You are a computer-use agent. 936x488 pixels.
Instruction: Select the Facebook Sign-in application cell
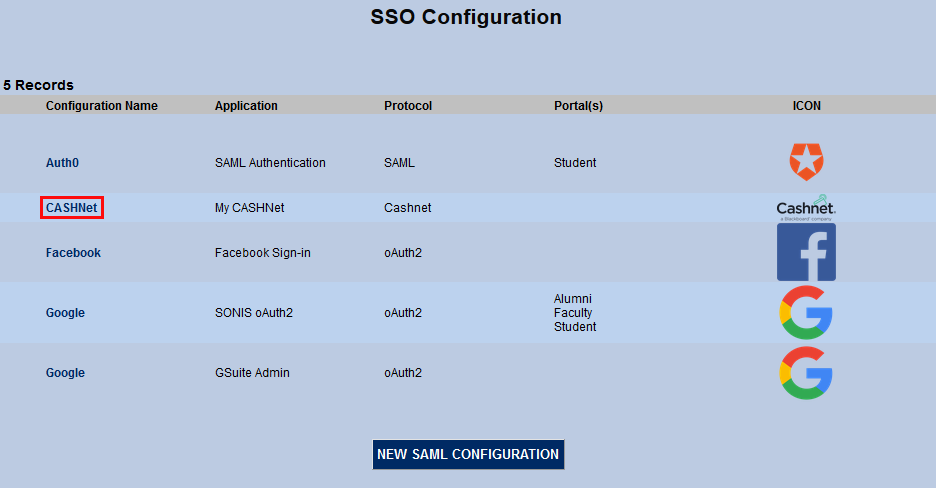pyautogui.click(x=262, y=253)
